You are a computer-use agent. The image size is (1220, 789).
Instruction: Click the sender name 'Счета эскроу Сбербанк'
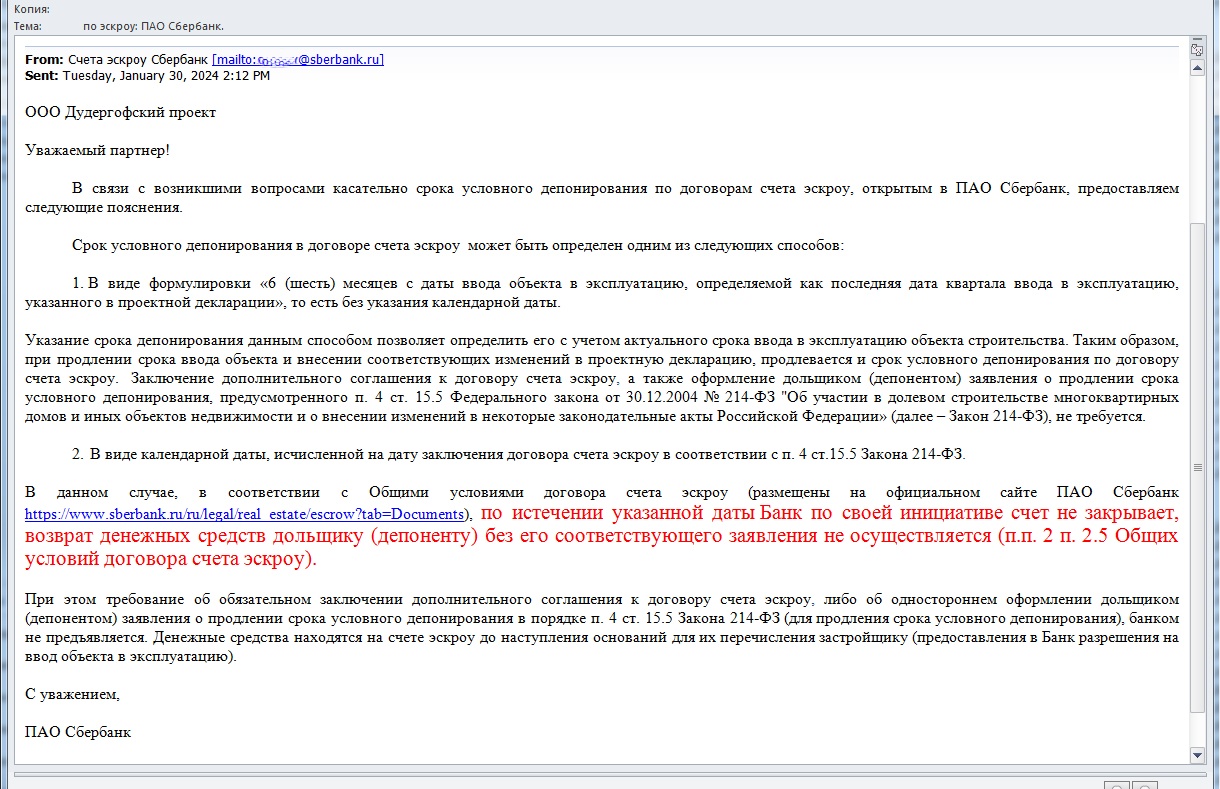click(x=137, y=59)
